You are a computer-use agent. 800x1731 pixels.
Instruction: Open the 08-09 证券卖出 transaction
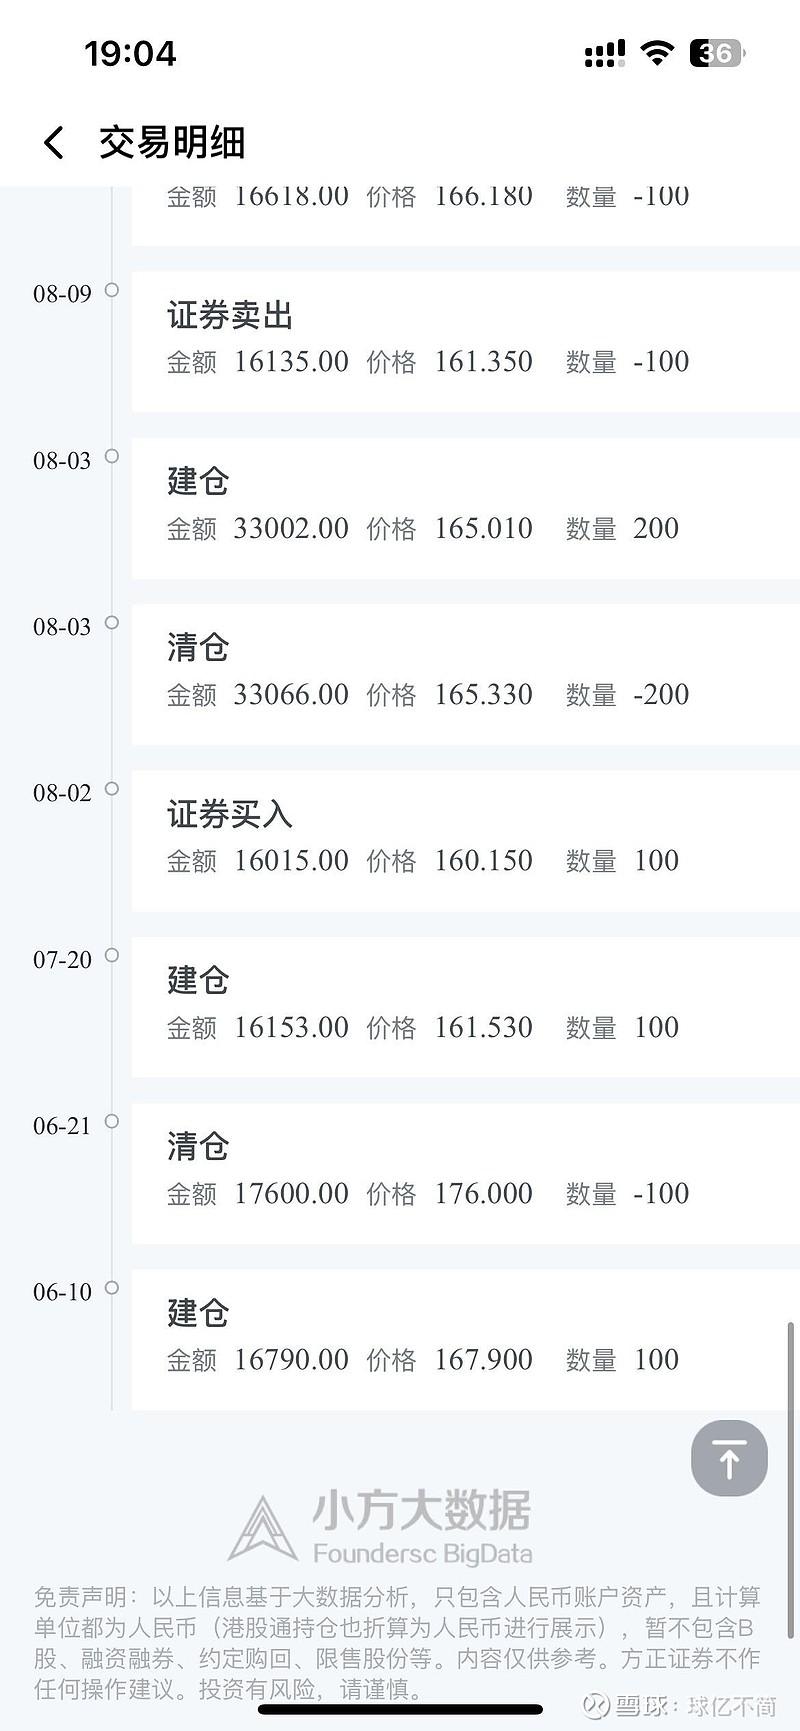coord(465,340)
